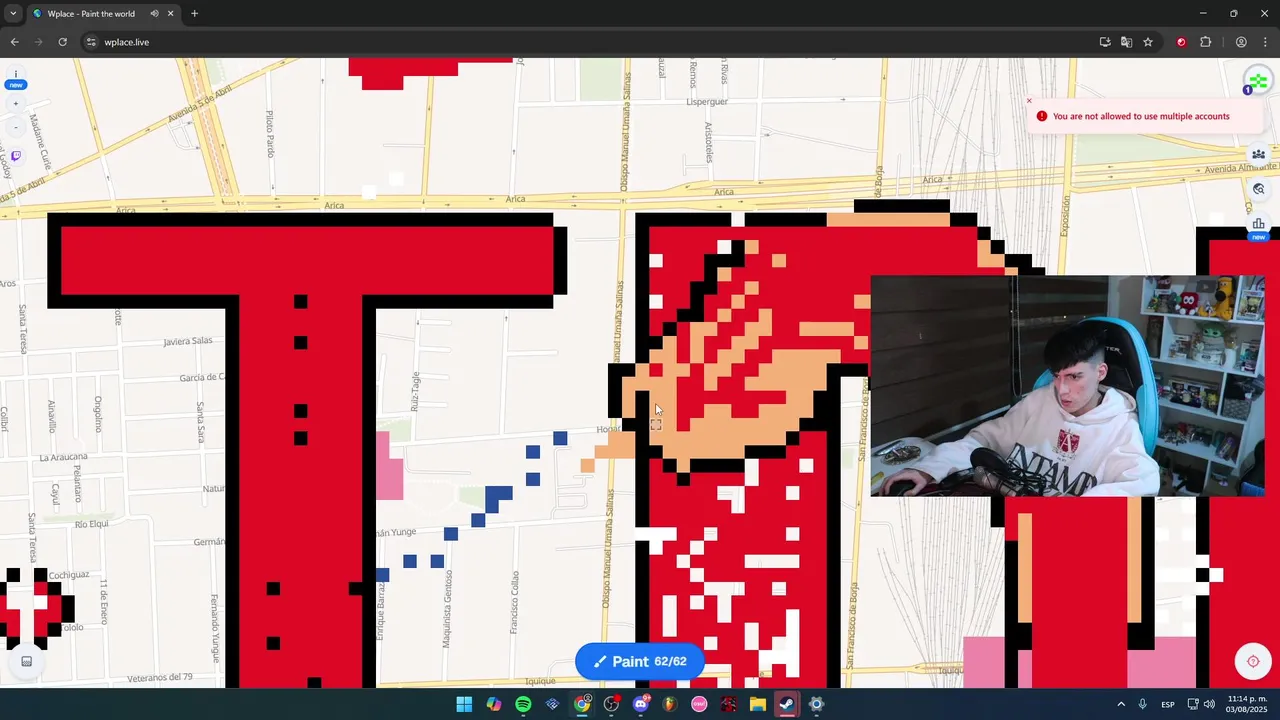Open the Windows Start menu
Image resolution: width=1280 pixels, height=720 pixels.
pyautogui.click(x=464, y=704)
